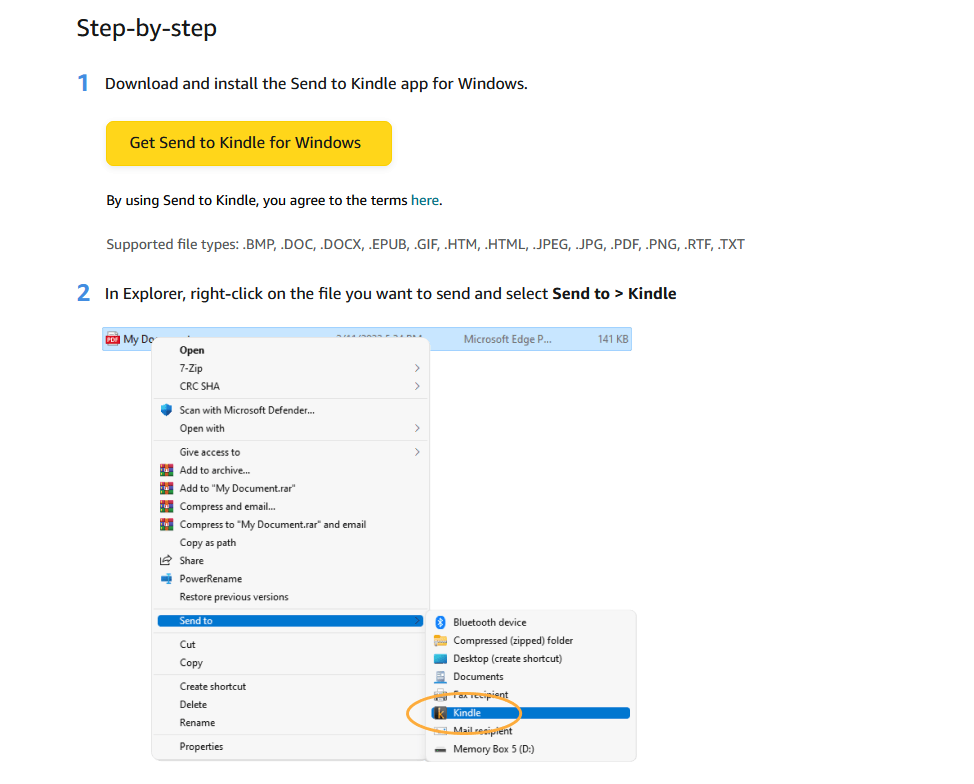The width and height of the screenshot is (974, 784).
Task: Choose Copy as path menu entry
Action: point(208,543)
